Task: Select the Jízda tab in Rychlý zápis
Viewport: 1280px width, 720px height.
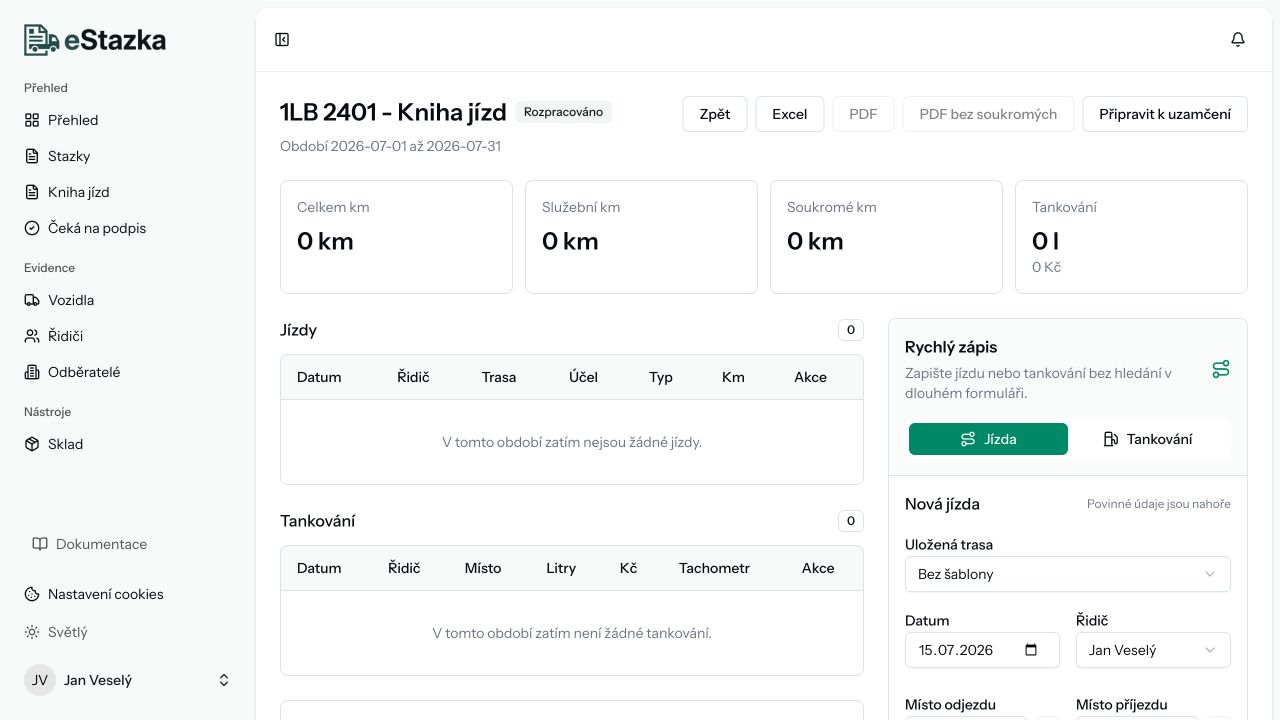Action: tap(988, 439)
